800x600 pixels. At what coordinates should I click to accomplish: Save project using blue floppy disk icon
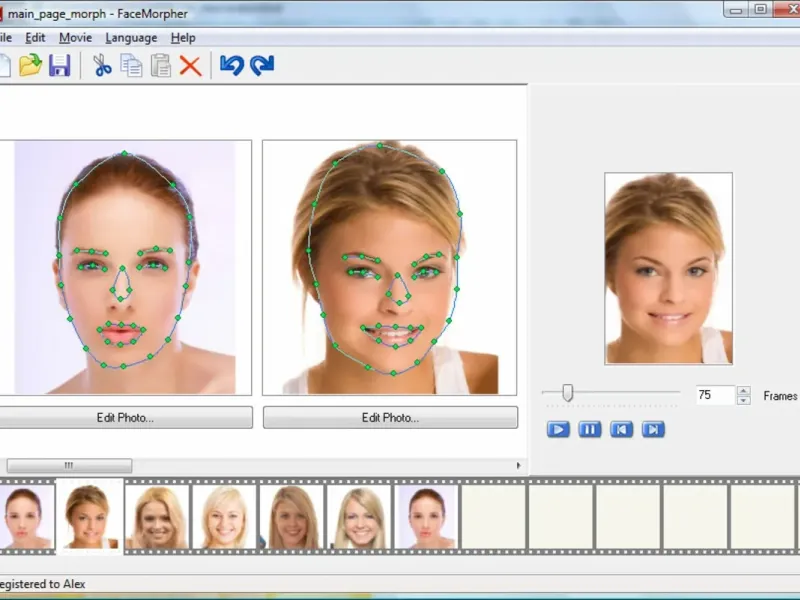click(x=60, y=65)
